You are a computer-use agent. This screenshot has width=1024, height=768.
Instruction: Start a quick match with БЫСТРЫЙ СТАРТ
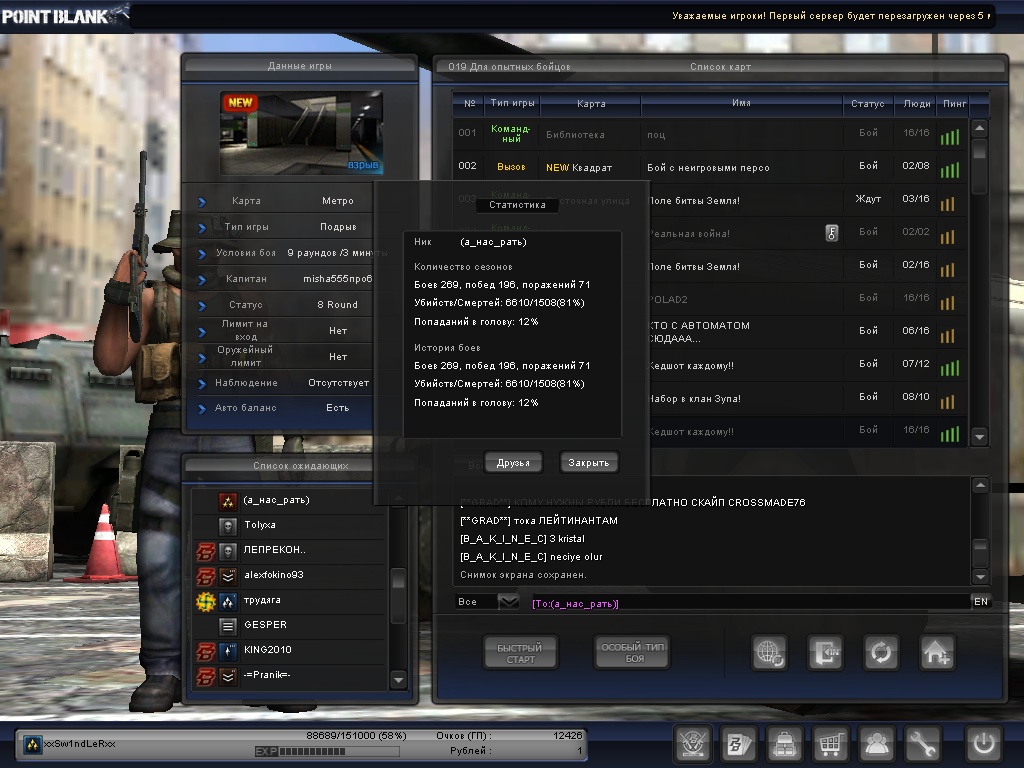point(520,653)
